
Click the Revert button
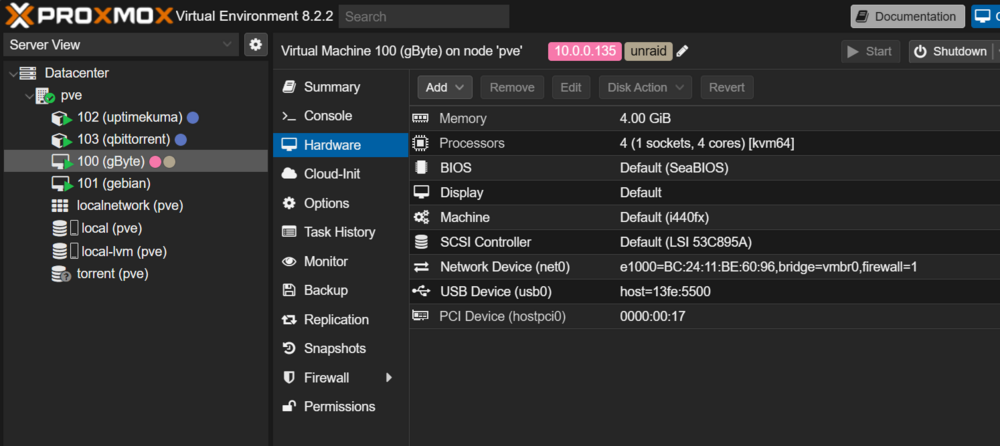click(727, 87)
